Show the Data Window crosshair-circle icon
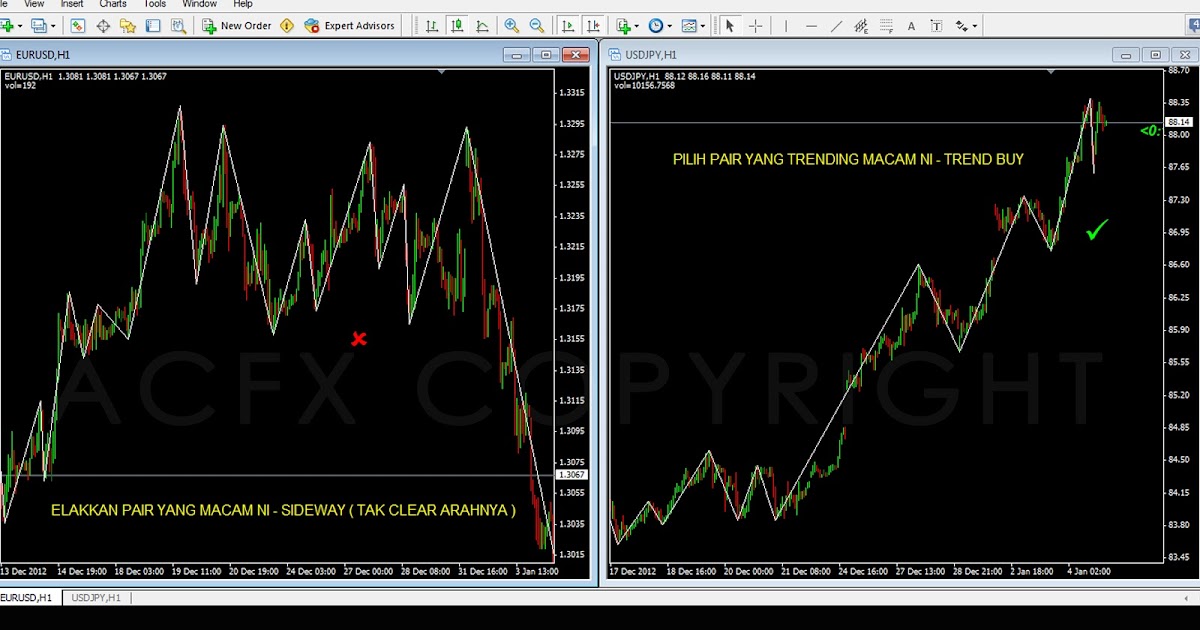The width and height of the screenshot is (1200, 630). coord(103,25)
